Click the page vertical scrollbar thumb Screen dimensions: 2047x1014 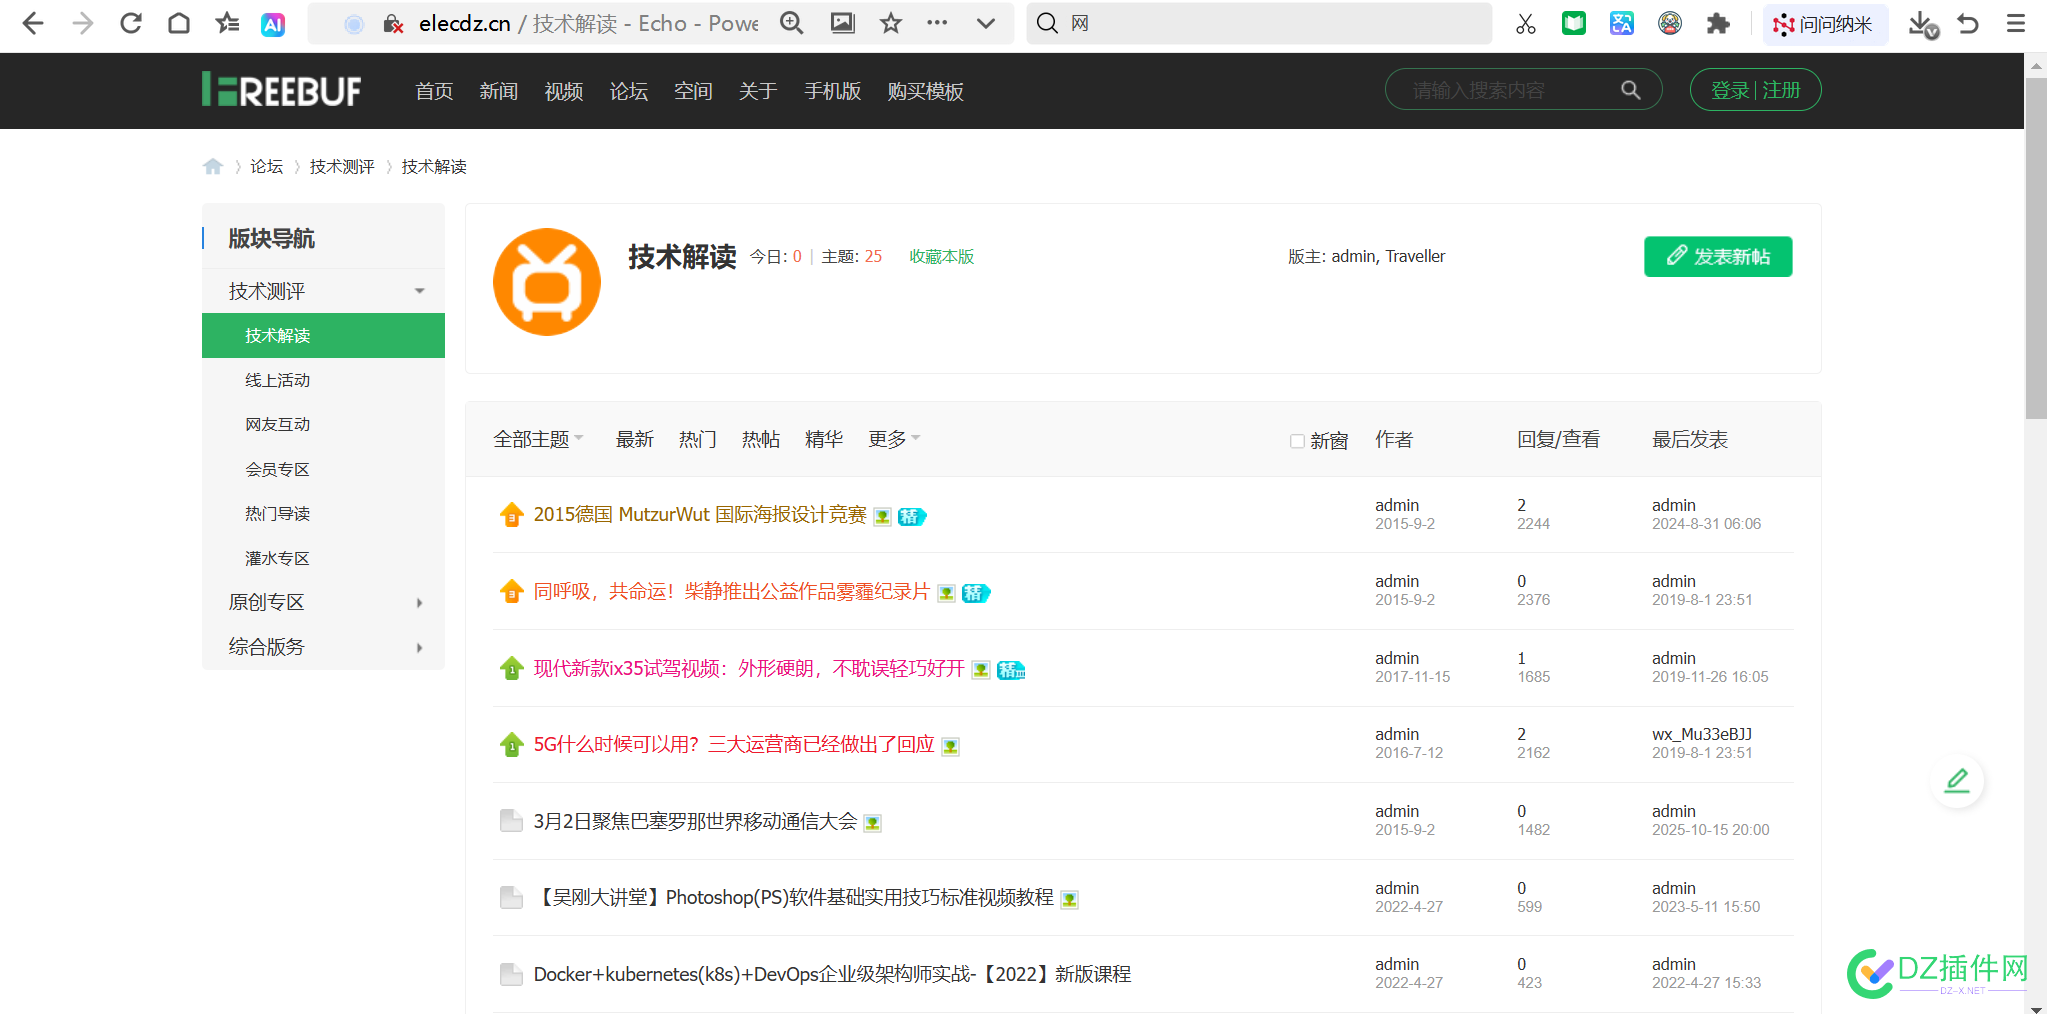(x=2035, y=247)
